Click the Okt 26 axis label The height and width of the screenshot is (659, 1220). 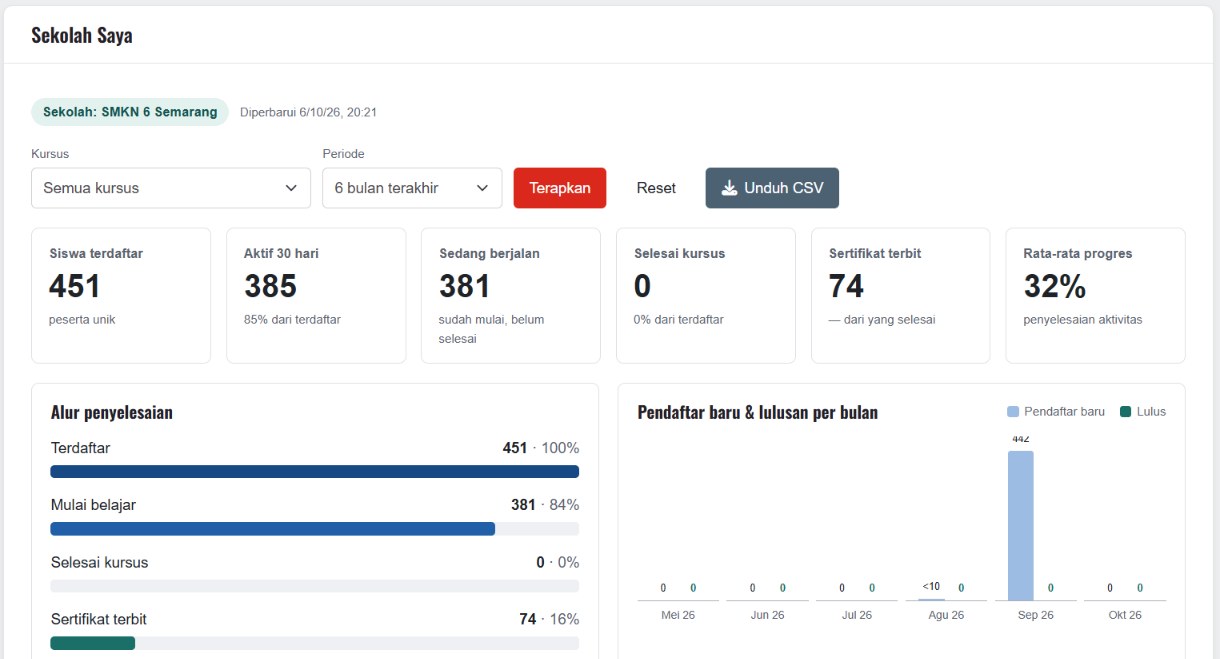coord(1125,615)
